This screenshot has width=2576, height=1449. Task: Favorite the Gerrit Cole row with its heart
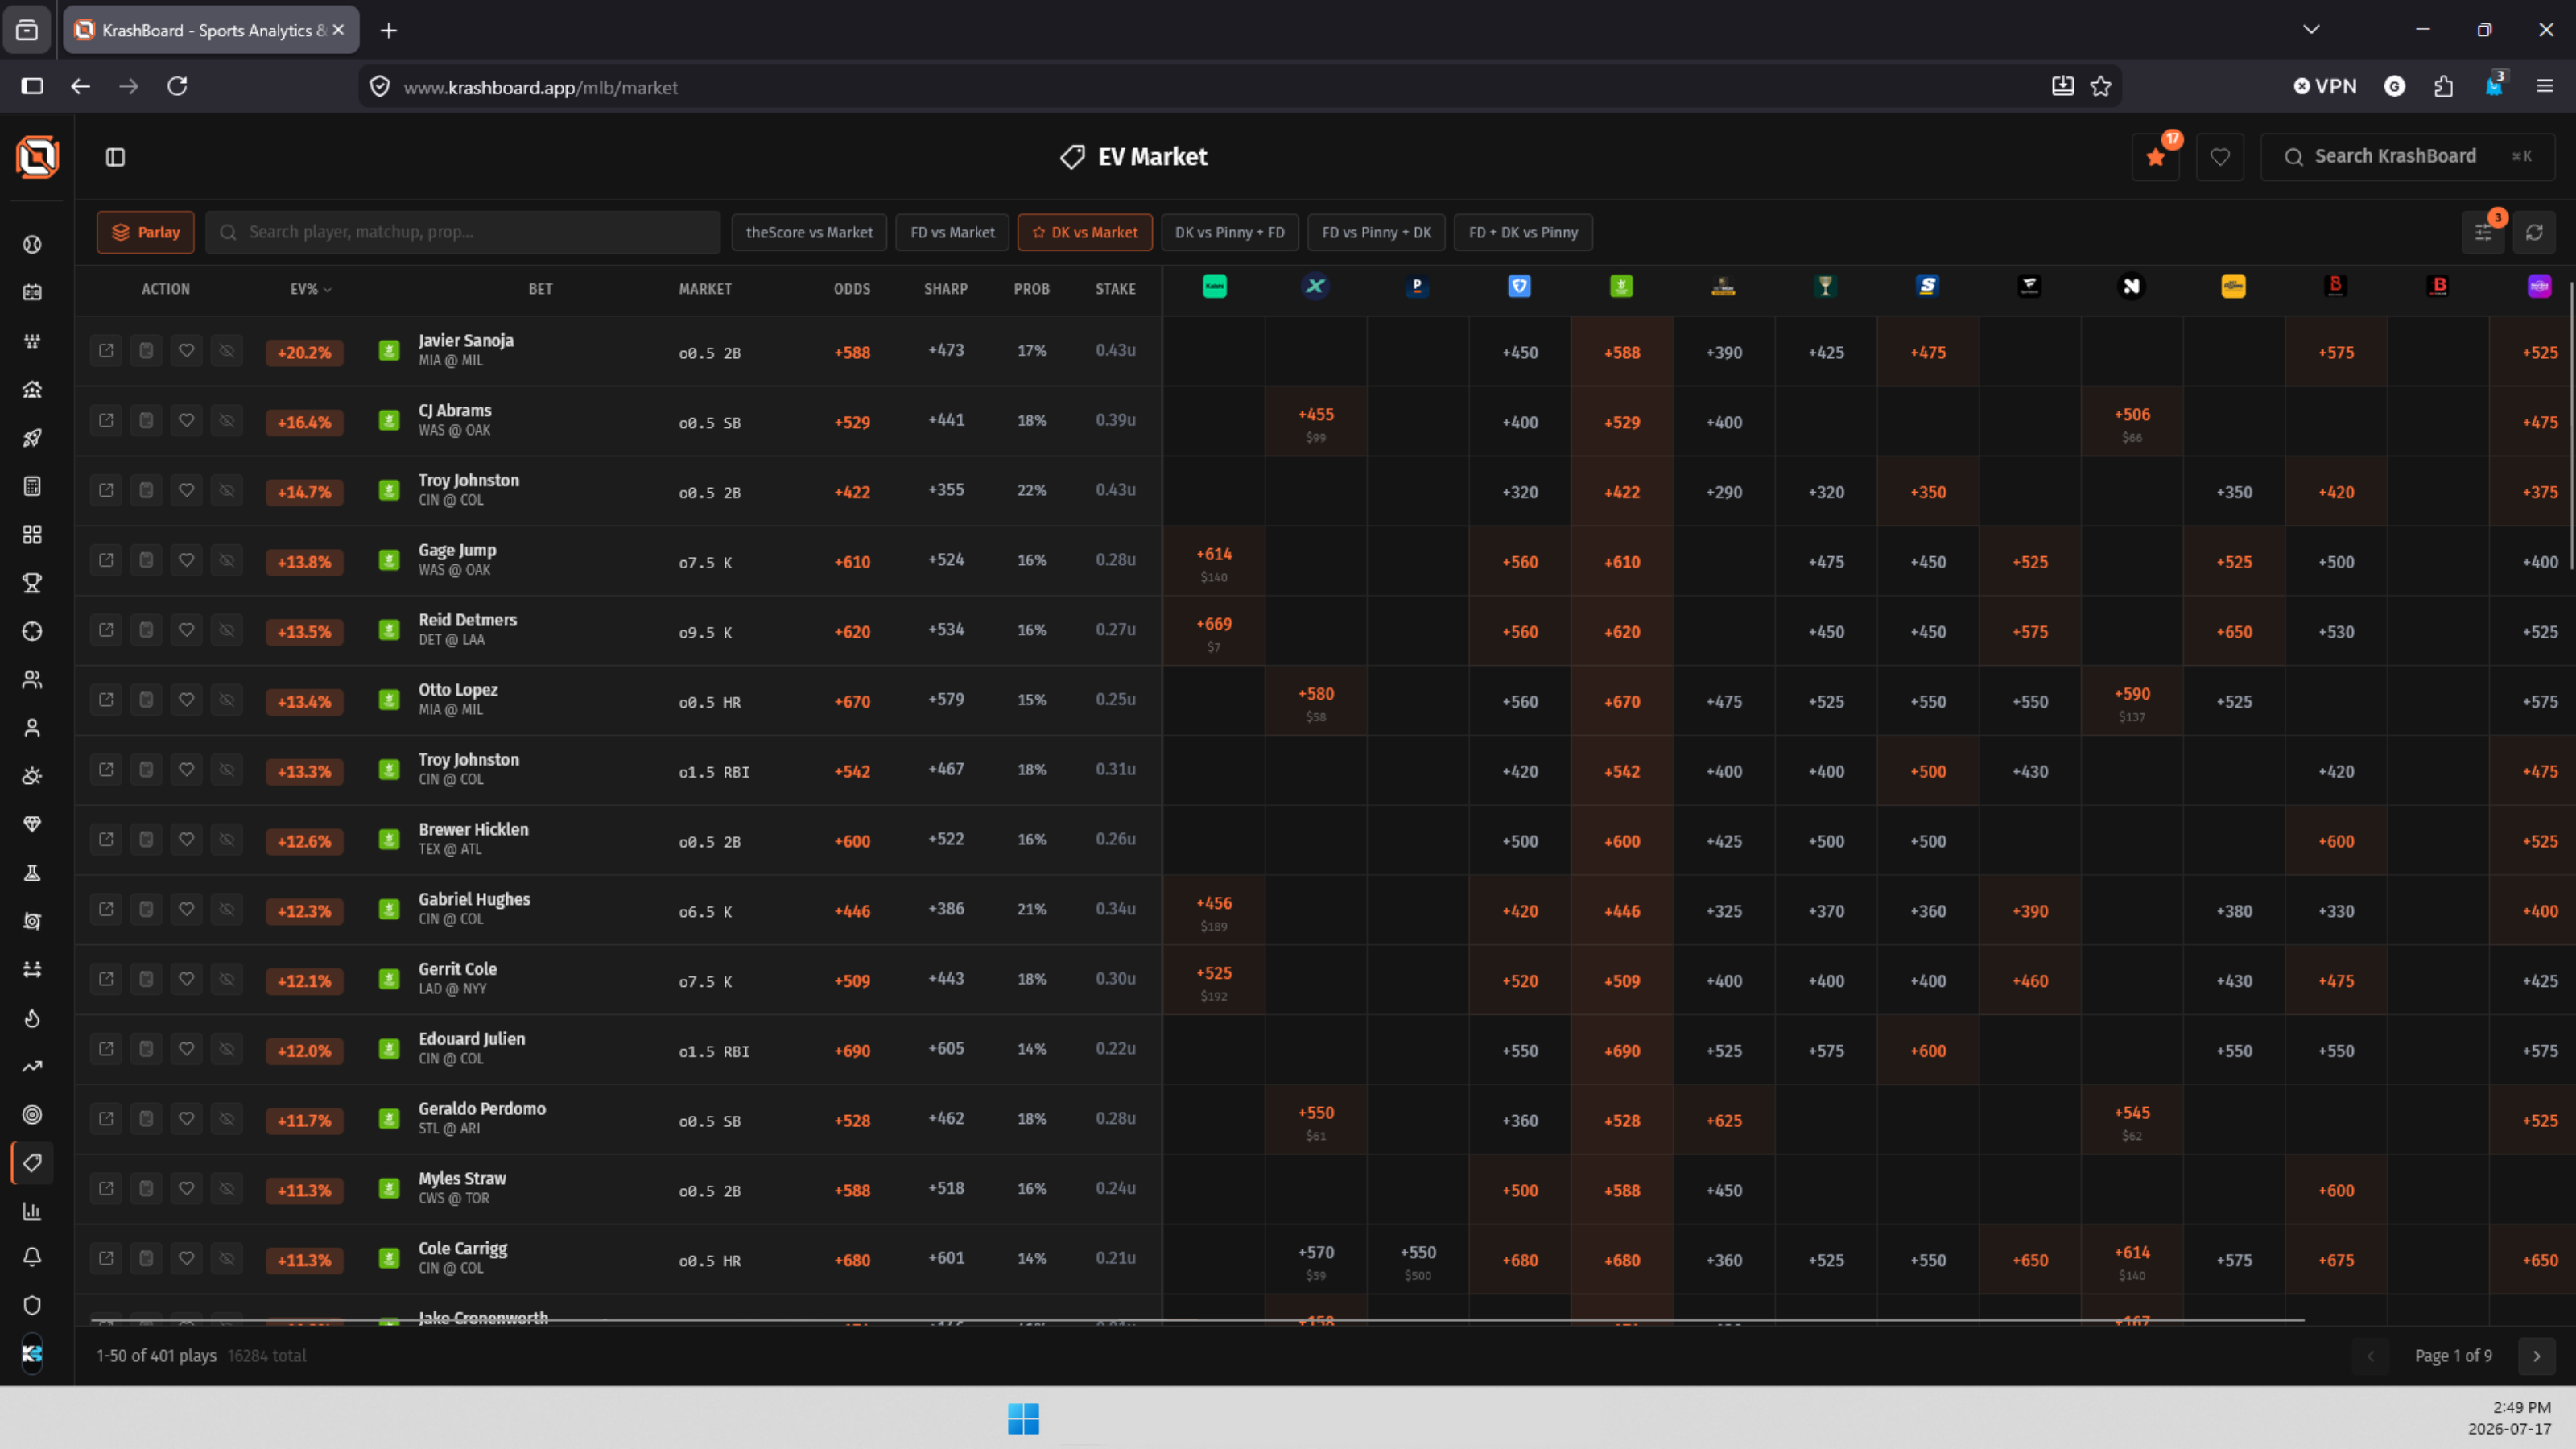[186, 979]
